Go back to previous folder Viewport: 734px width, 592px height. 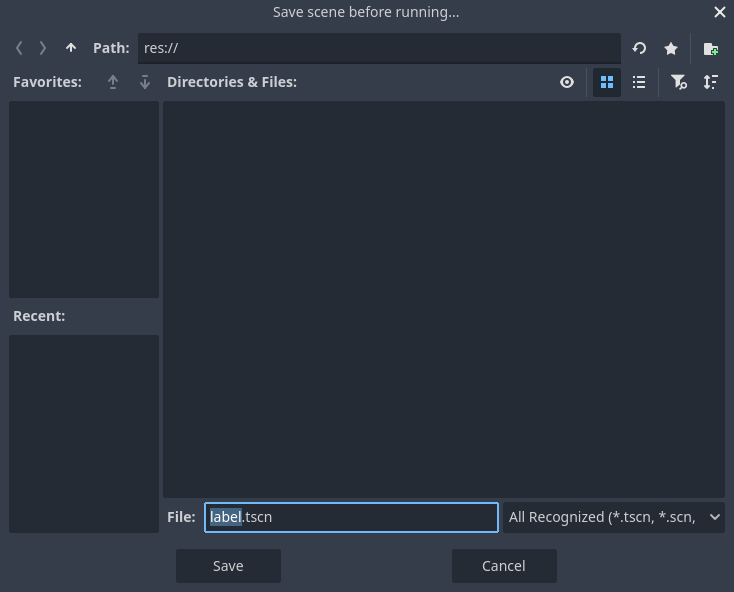click(x=19, y=48)
